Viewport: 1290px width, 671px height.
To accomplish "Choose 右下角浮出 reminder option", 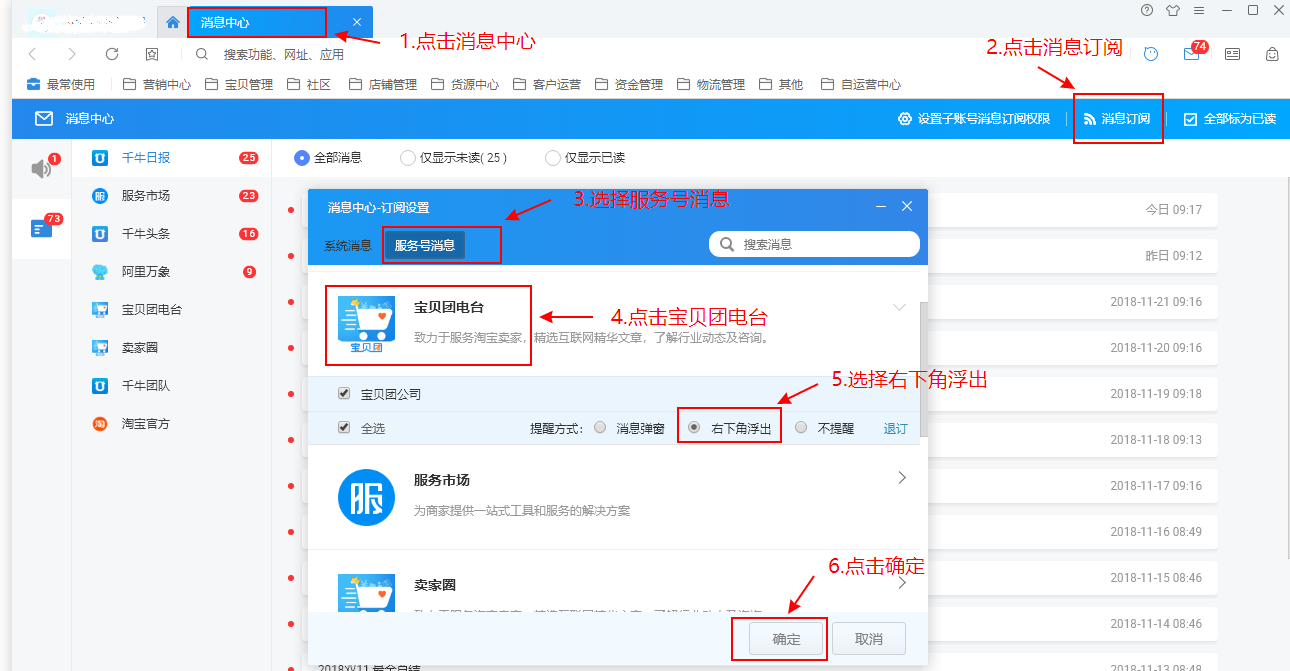I will point(694,428).
